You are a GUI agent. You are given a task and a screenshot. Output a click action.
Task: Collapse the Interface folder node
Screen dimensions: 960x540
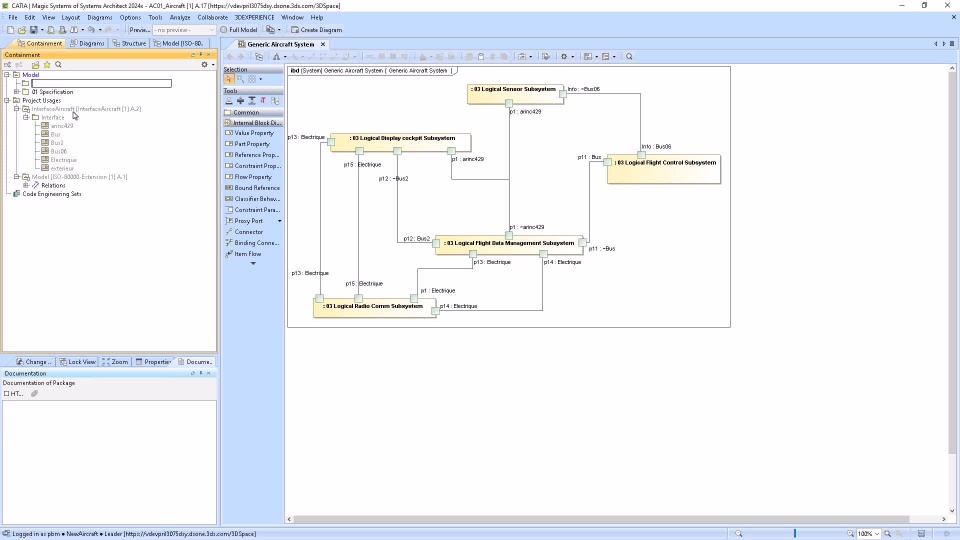pos(26,117)
